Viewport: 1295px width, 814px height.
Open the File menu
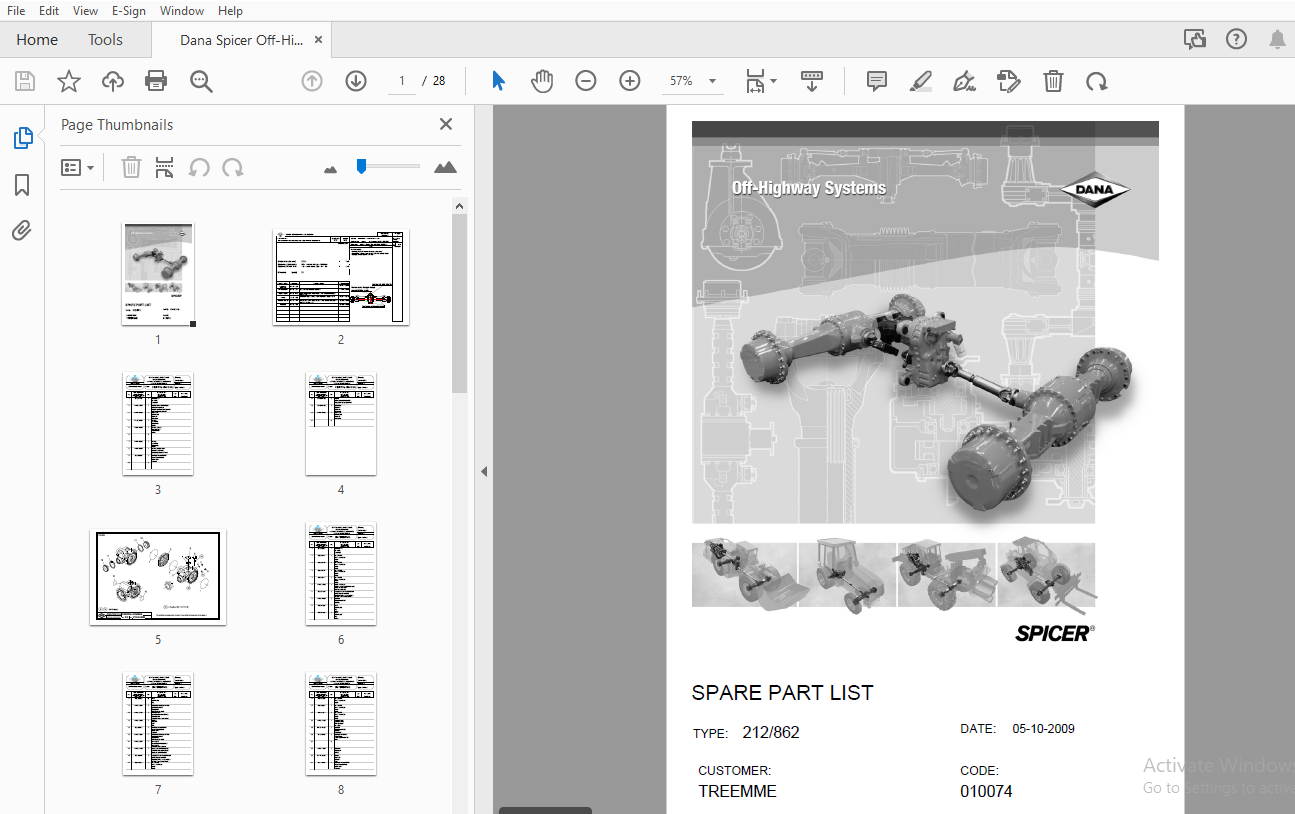[16, 10]
